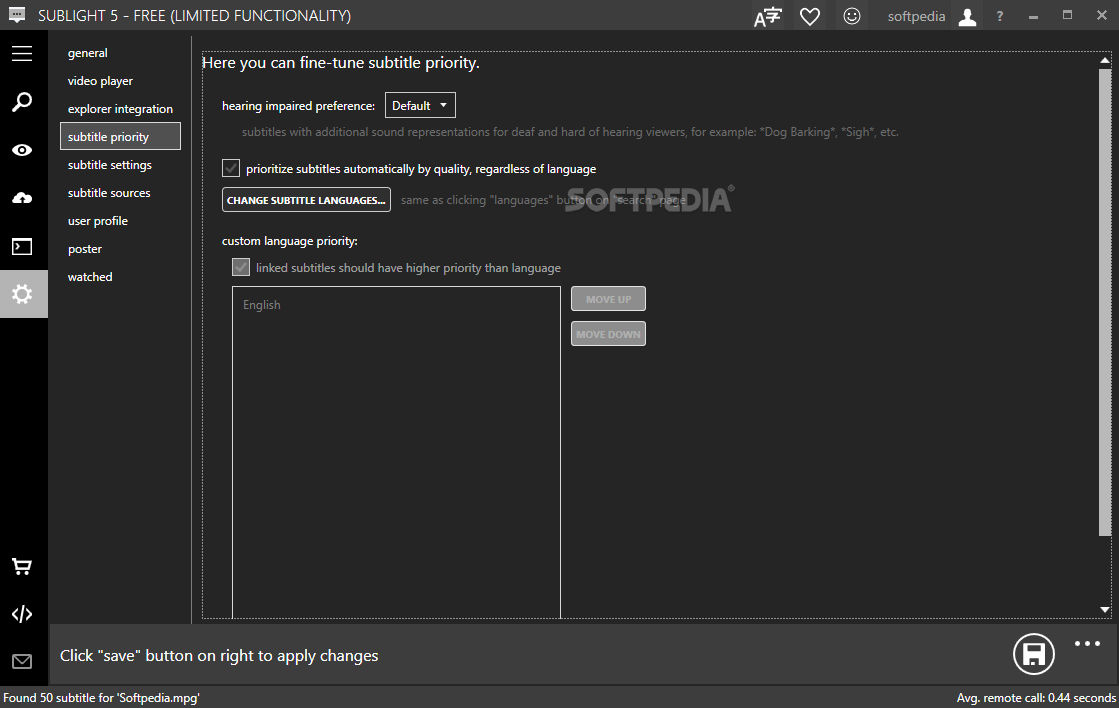Toggle prioritize subtitles automatically by quality checkbox
The height and width of the screenshot is (708, 1119).
[x=231, y=168]
